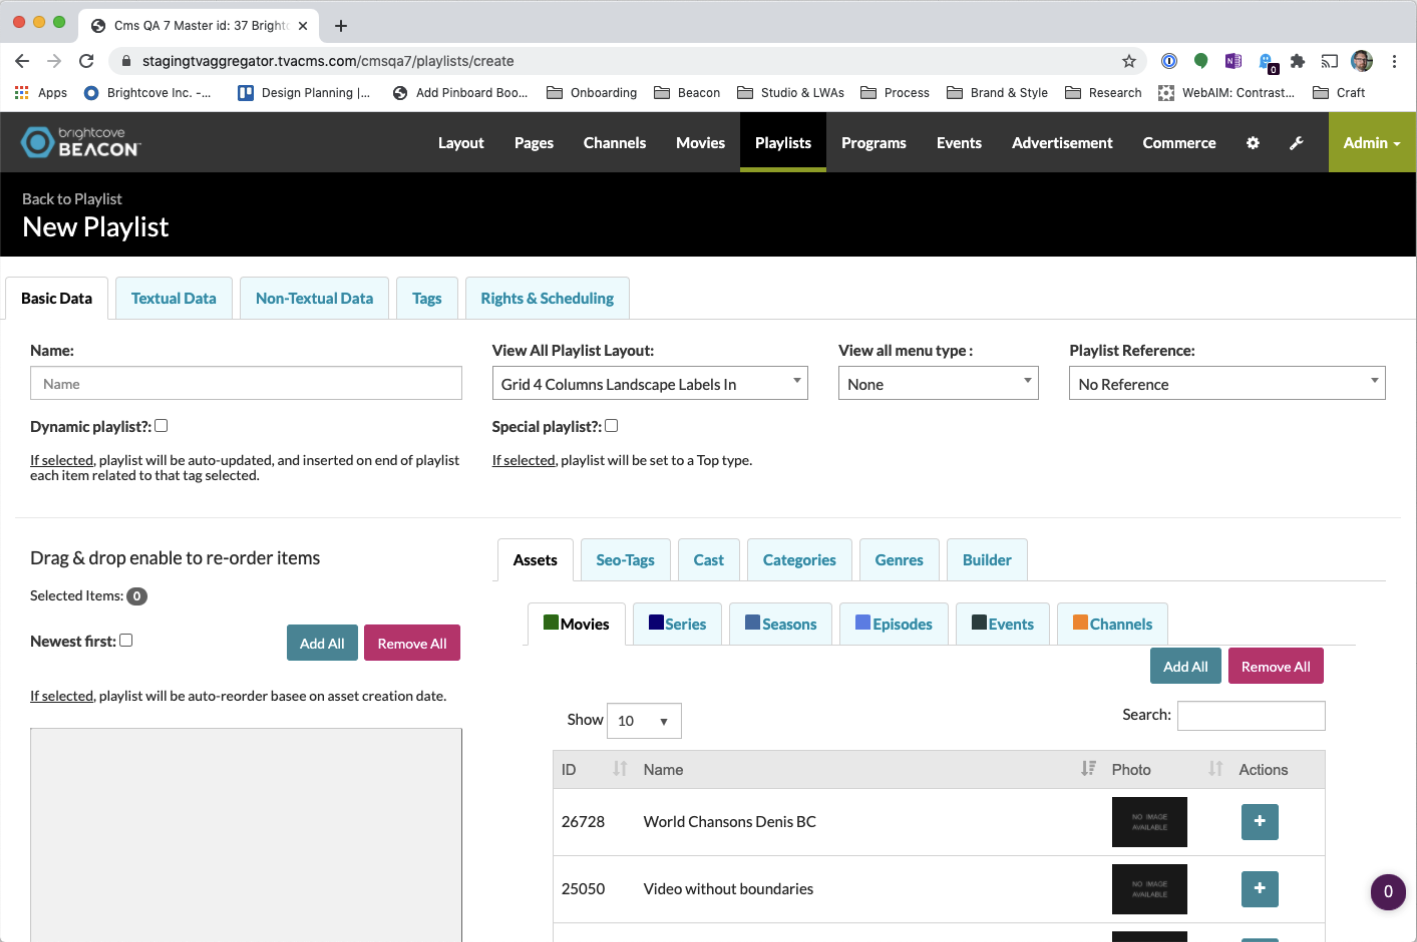Add World Chansons Denis BC with plus icon
1417x942 pixels.
(x=1259, y=822)
